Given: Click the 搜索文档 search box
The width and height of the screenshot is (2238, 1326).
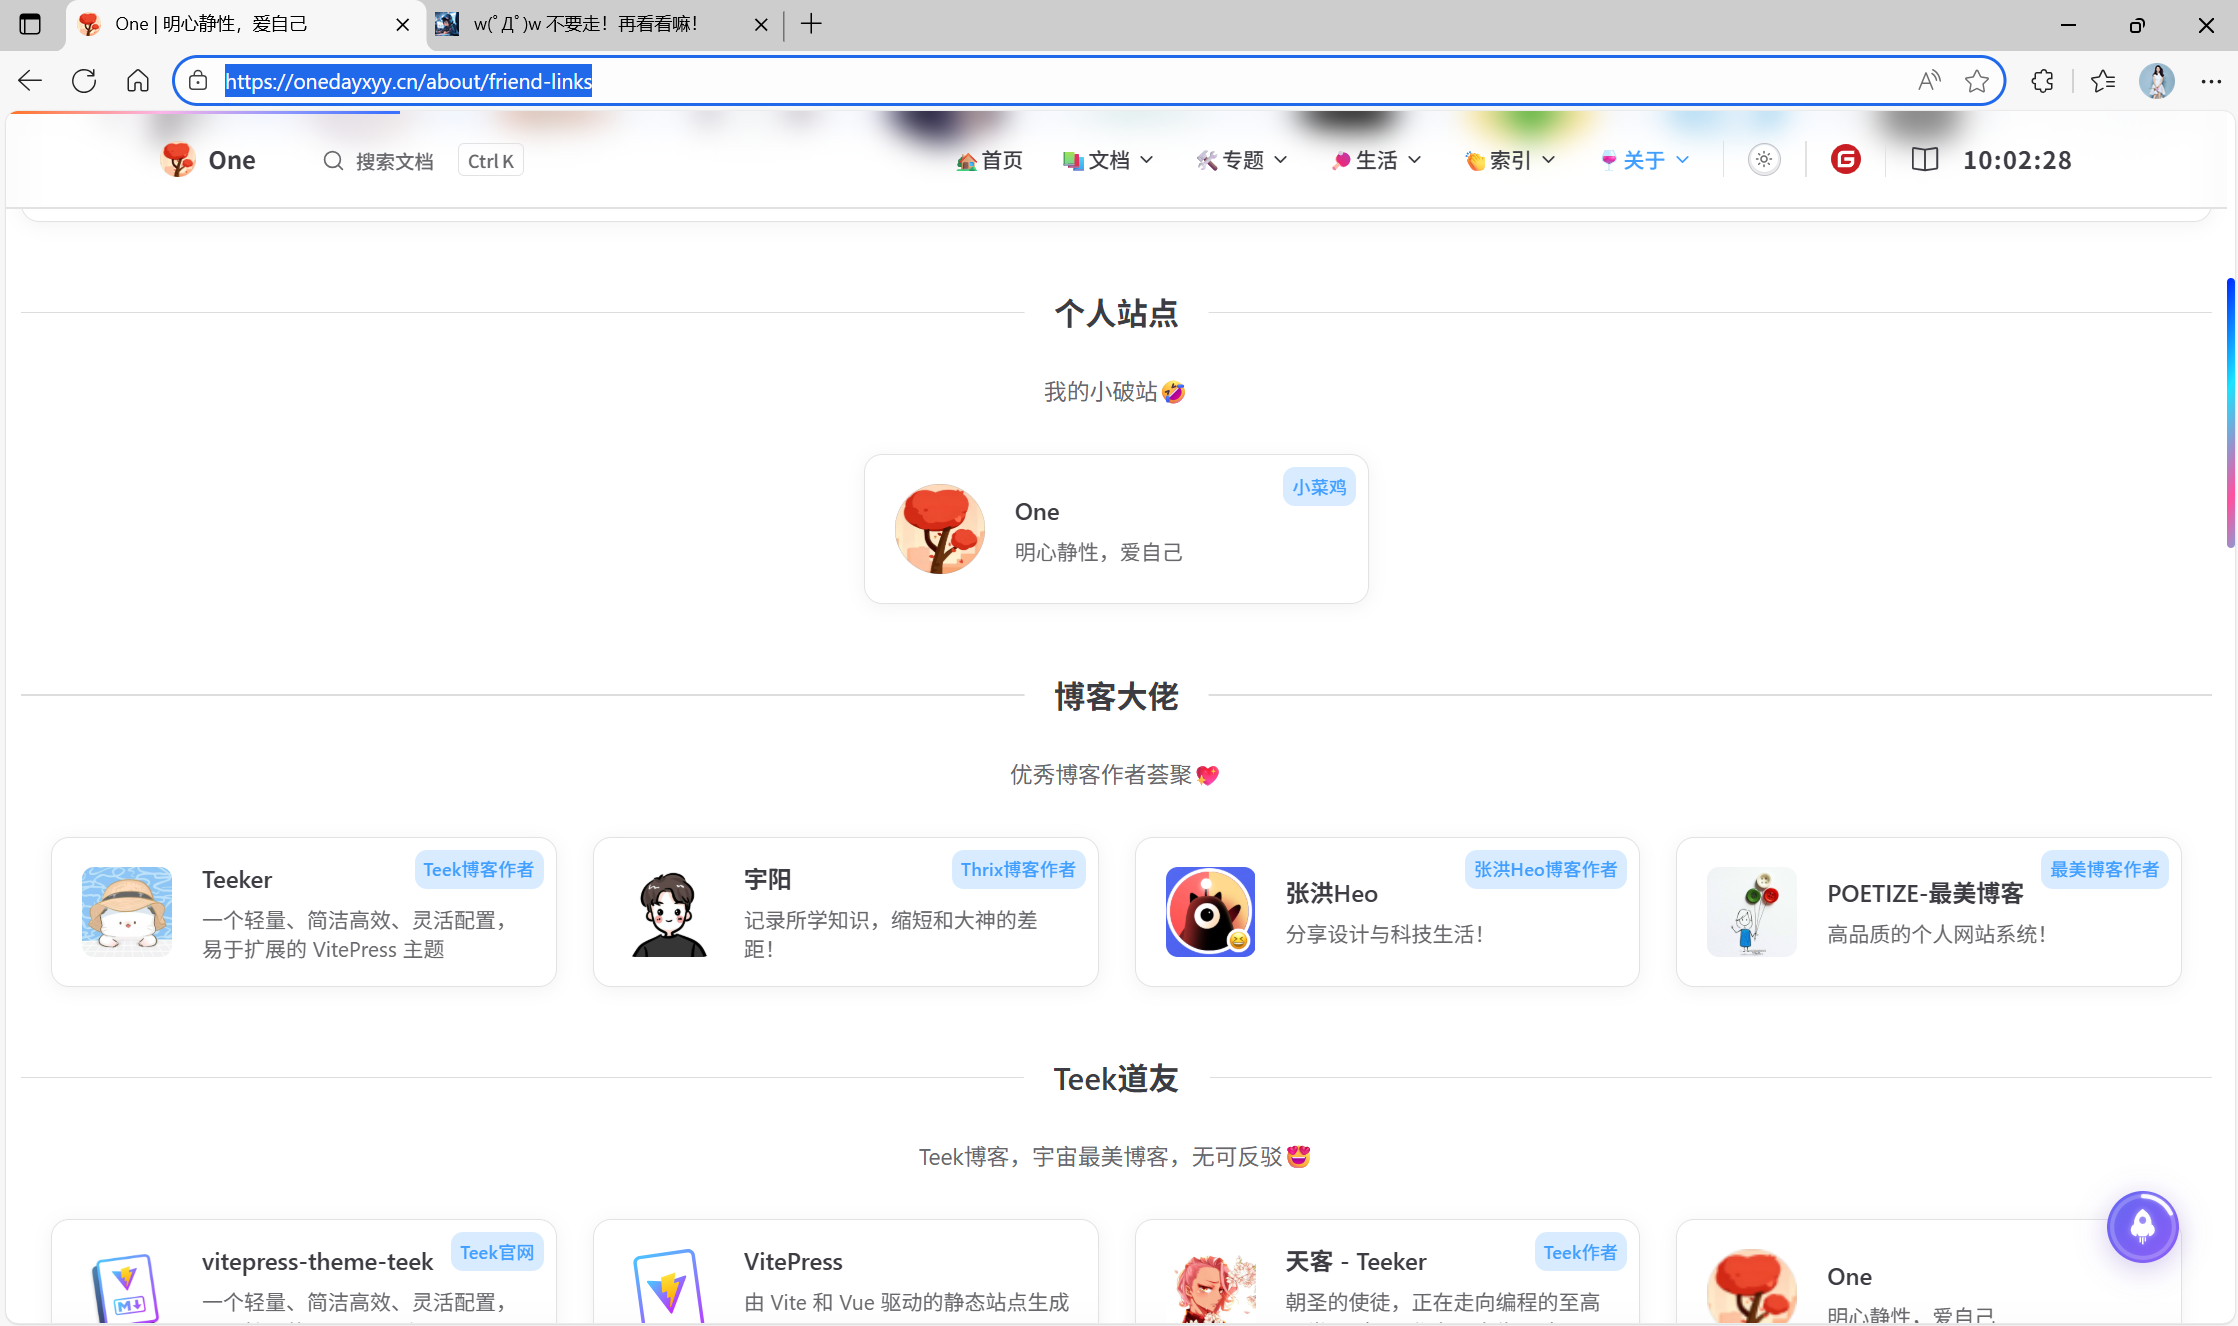Looking at the screenshot, I should [x=394, y=161].
